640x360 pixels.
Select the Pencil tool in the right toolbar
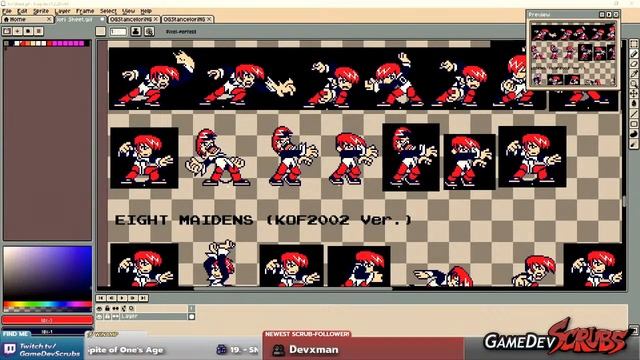[x=633, y=54]
